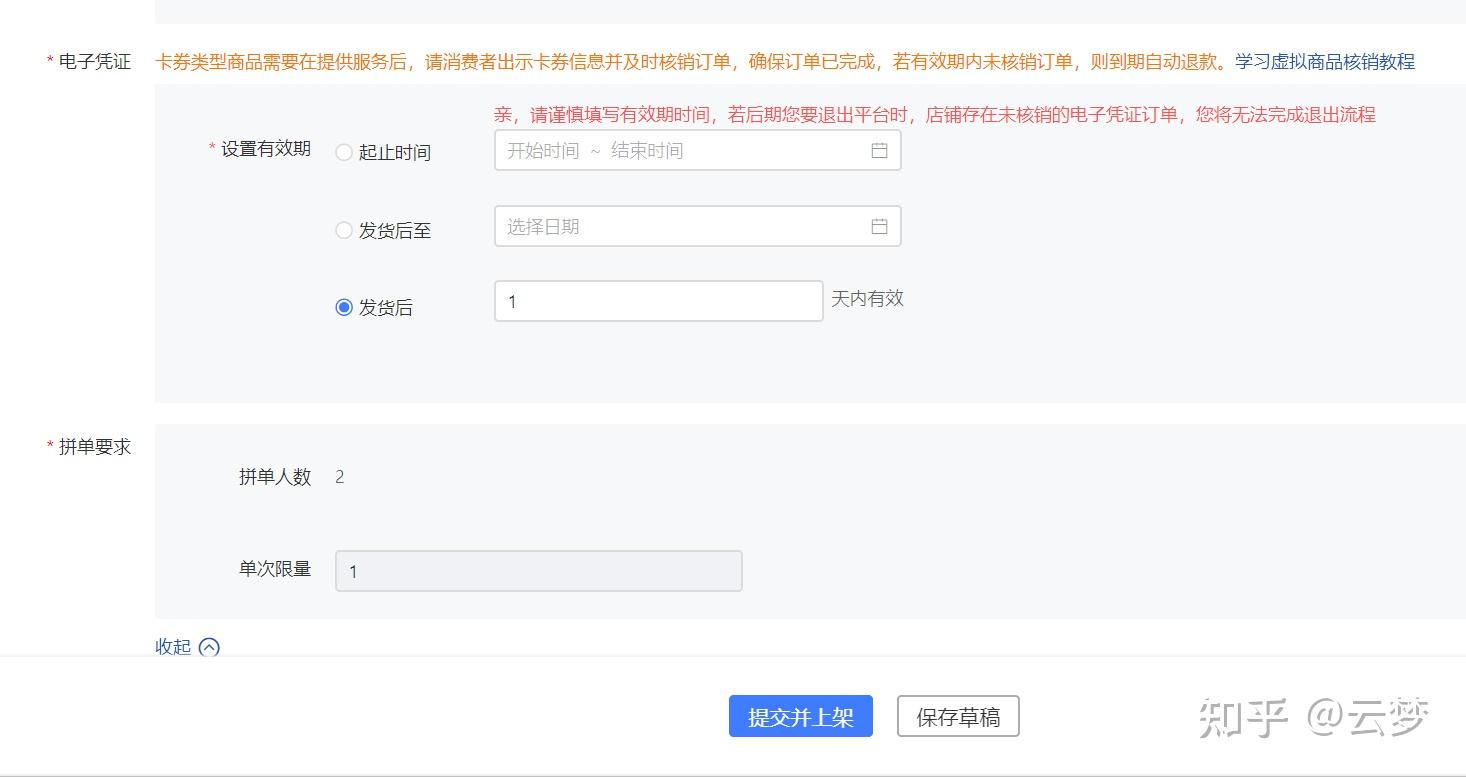This screenshot has height=777, width=1466.
Task: Click the 设置有效期 label
Action: pyautogui.click(x=266, y=149)
